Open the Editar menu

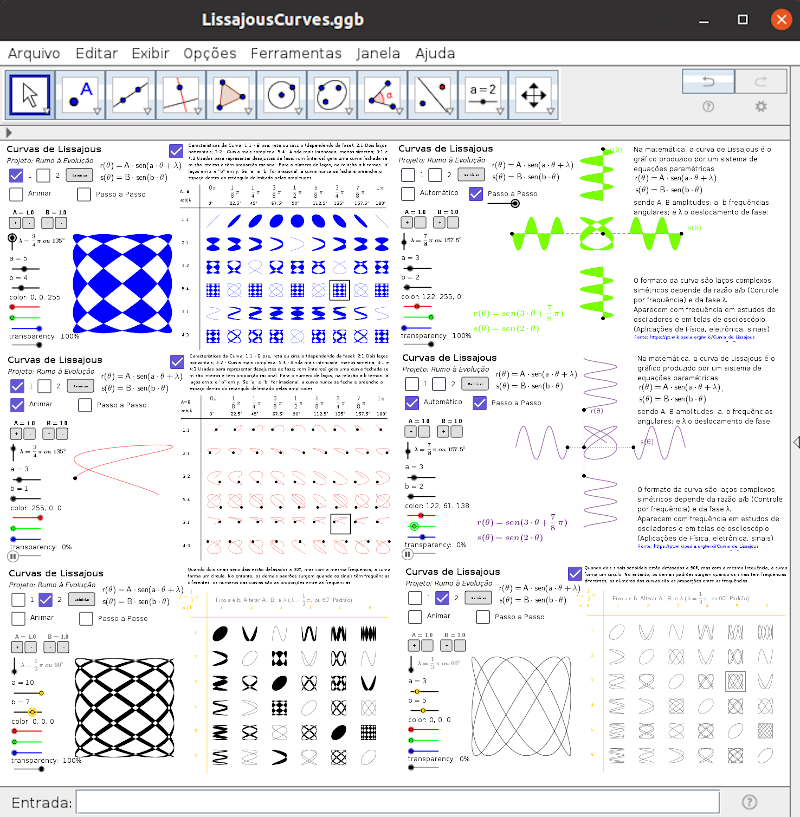pos(96,53)
